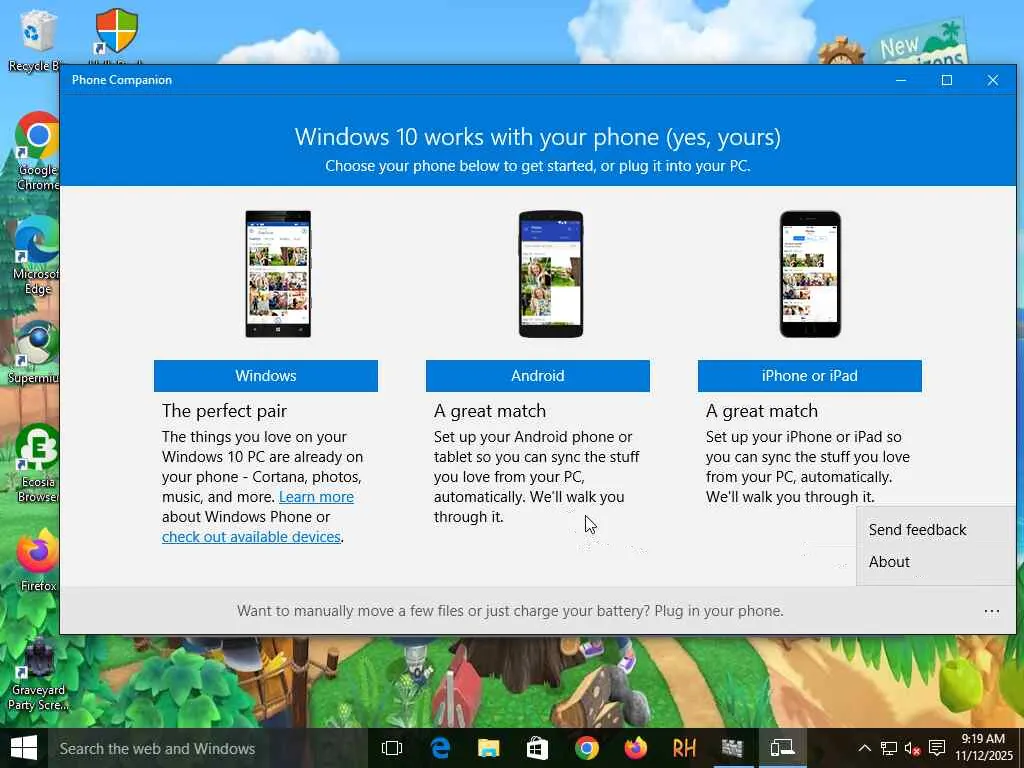
Task: Click the Phone Companion taskbar icon
Action: point(782,748)
